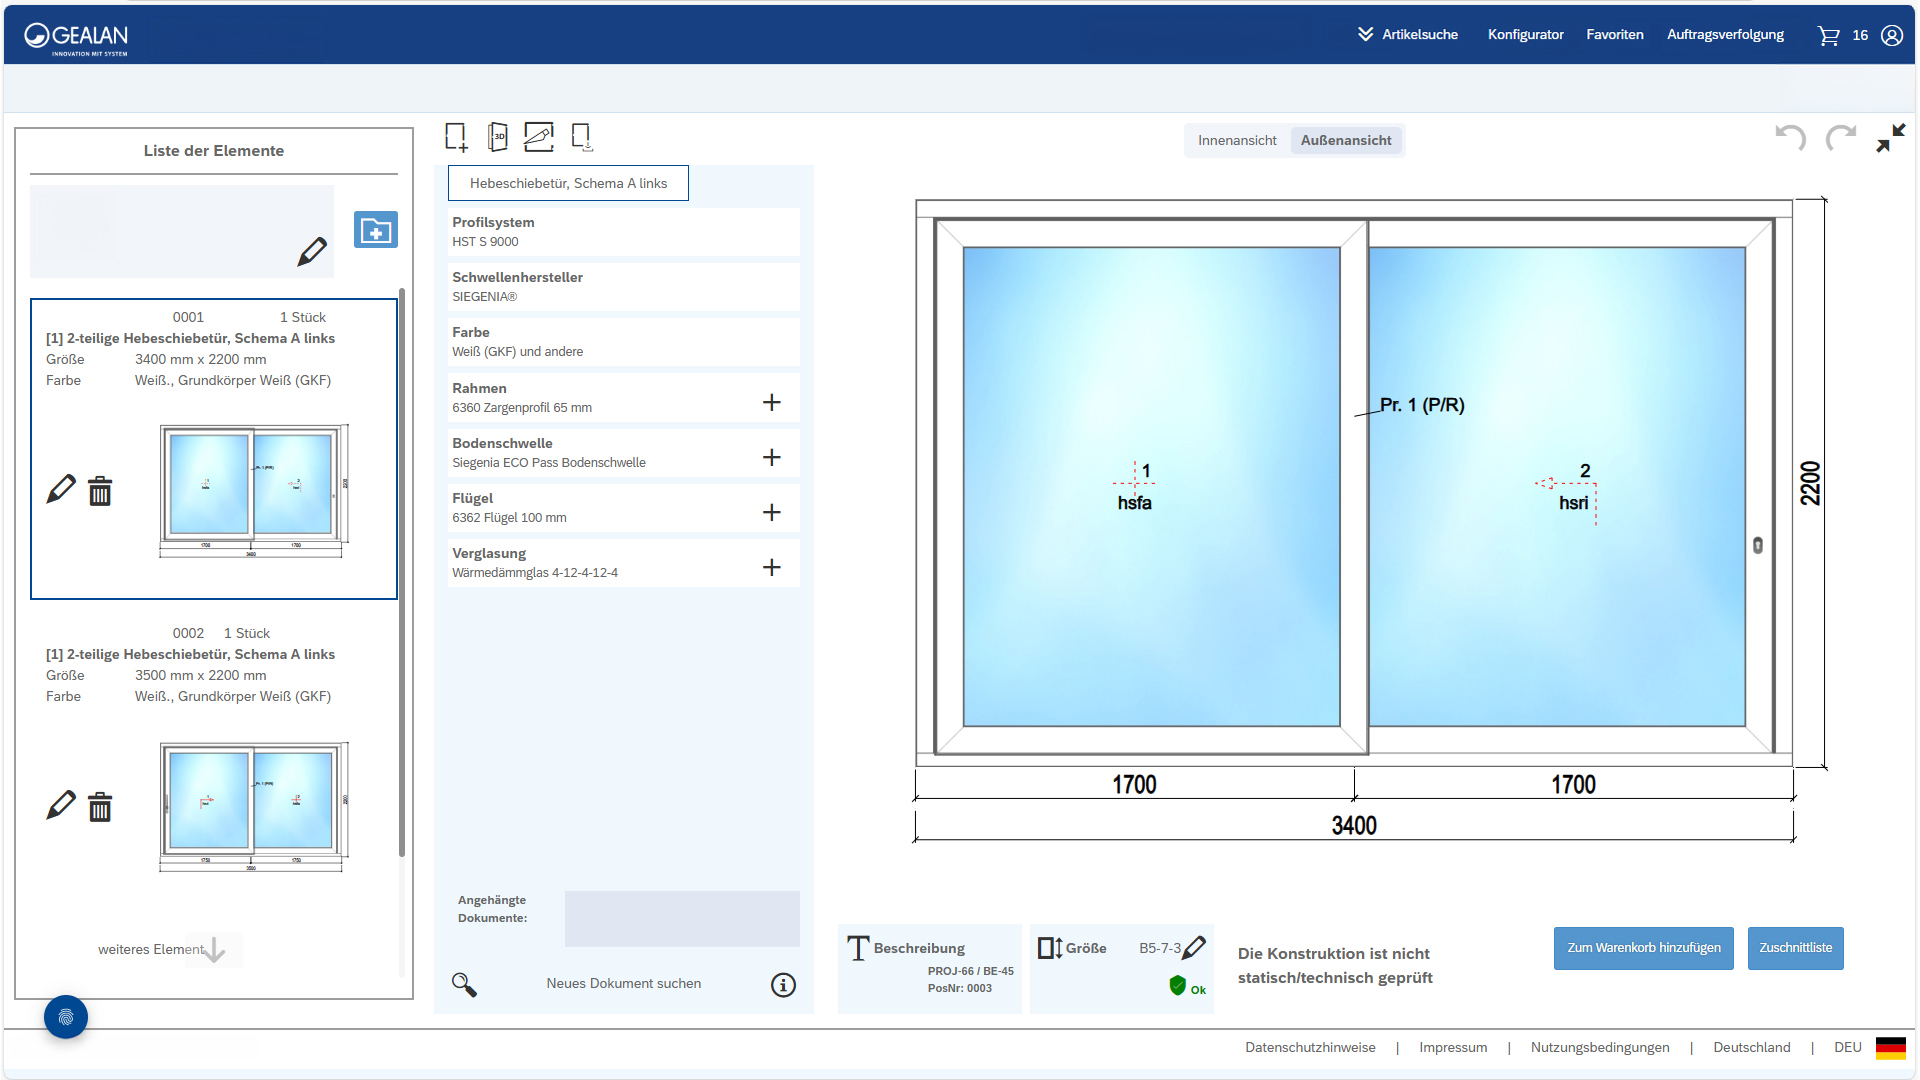Click the GEALAN logo

click(76, 38)
